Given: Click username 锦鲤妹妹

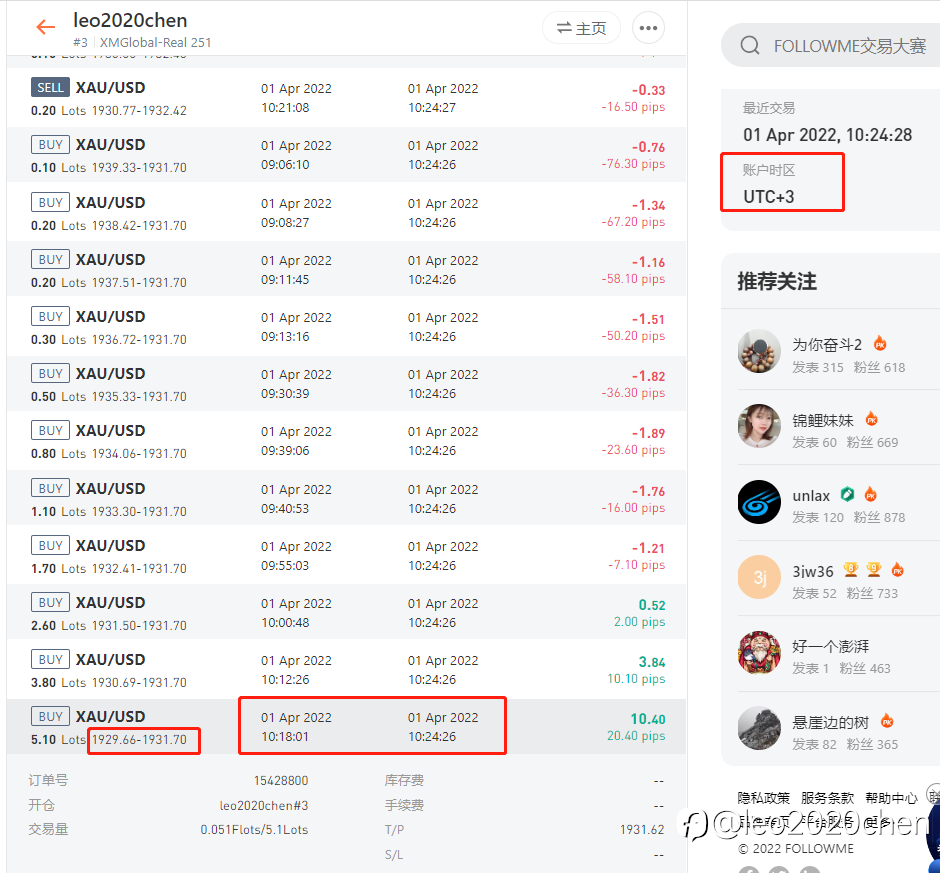Looking at the screenshot, I should pyautogui.click(x=822, y=420).
